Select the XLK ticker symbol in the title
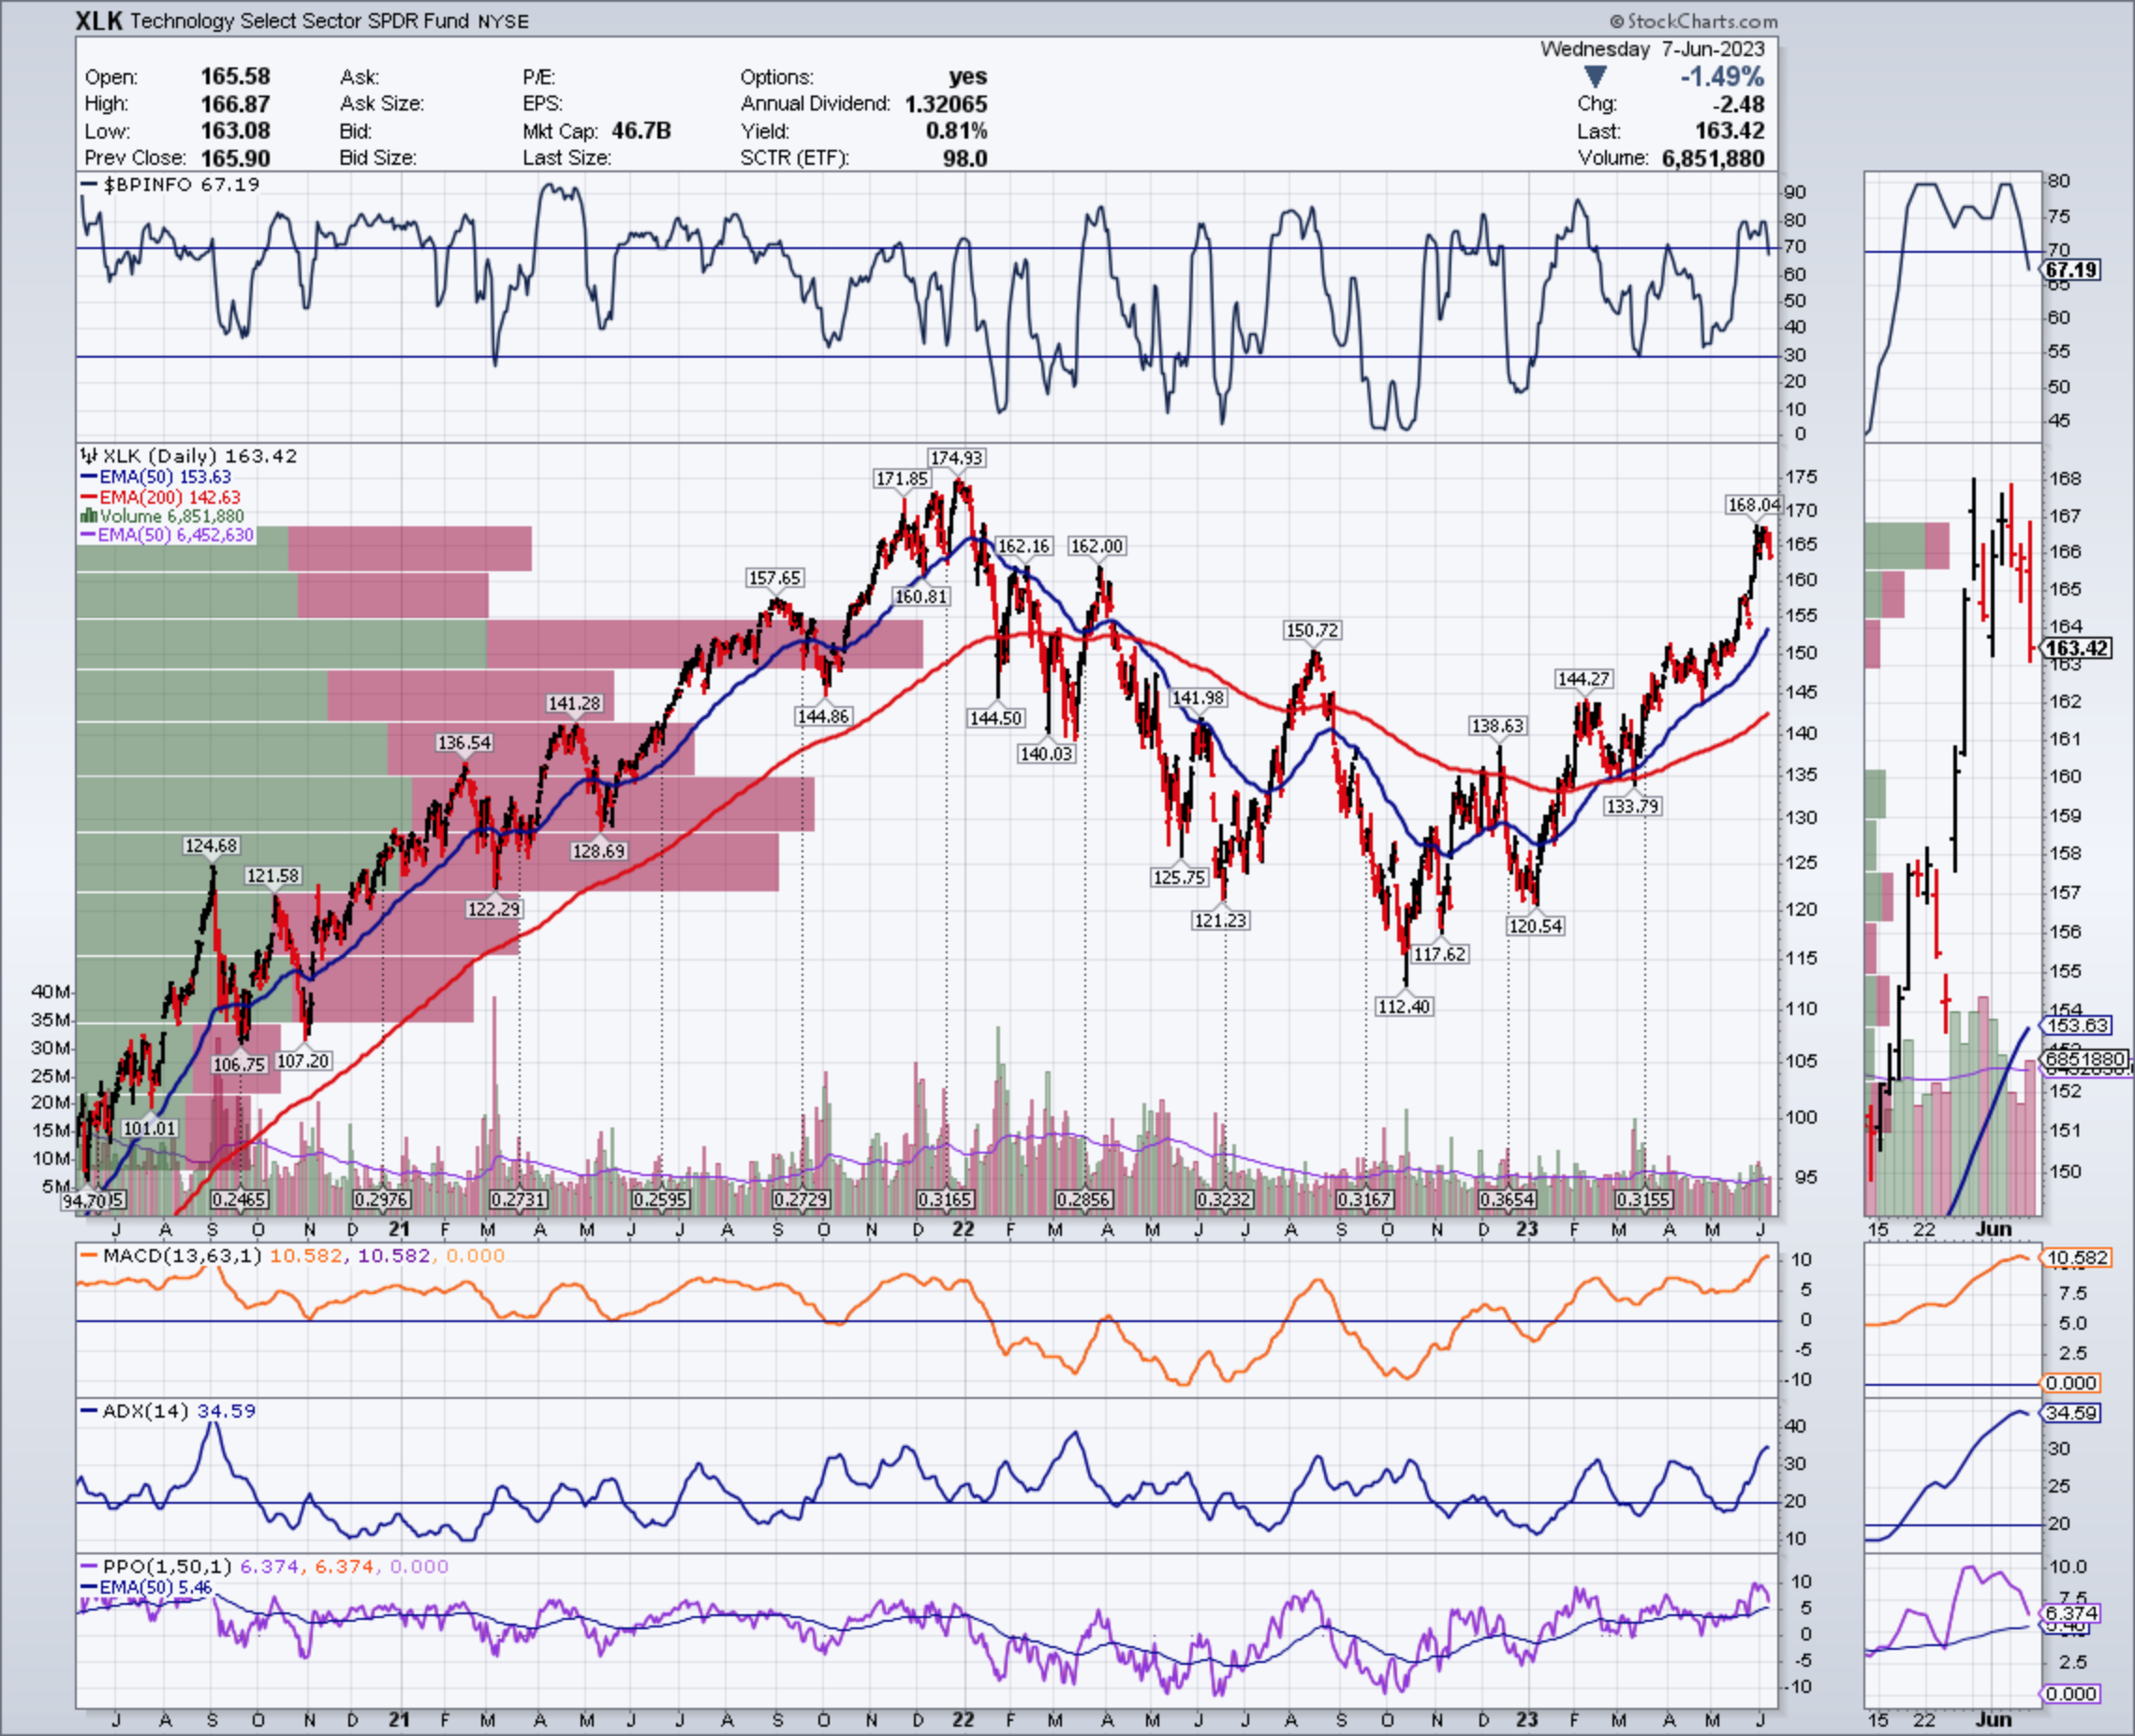Viewport: 2135px width, 1736px height. (x=99, y=20)
